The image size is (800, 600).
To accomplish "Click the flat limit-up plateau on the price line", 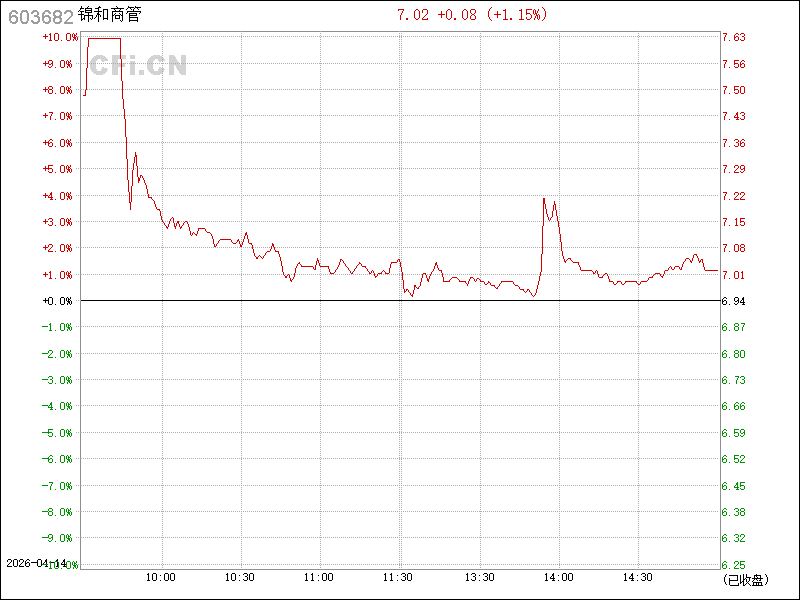I will 104,38.
